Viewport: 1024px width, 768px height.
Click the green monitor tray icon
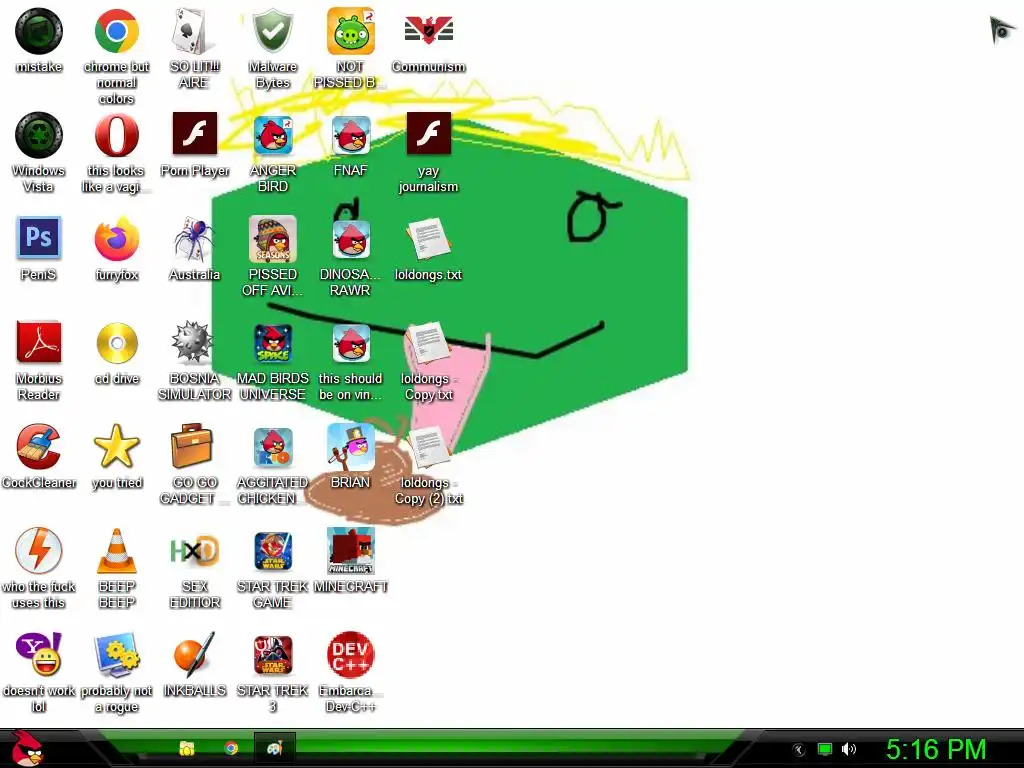(825, 749)
